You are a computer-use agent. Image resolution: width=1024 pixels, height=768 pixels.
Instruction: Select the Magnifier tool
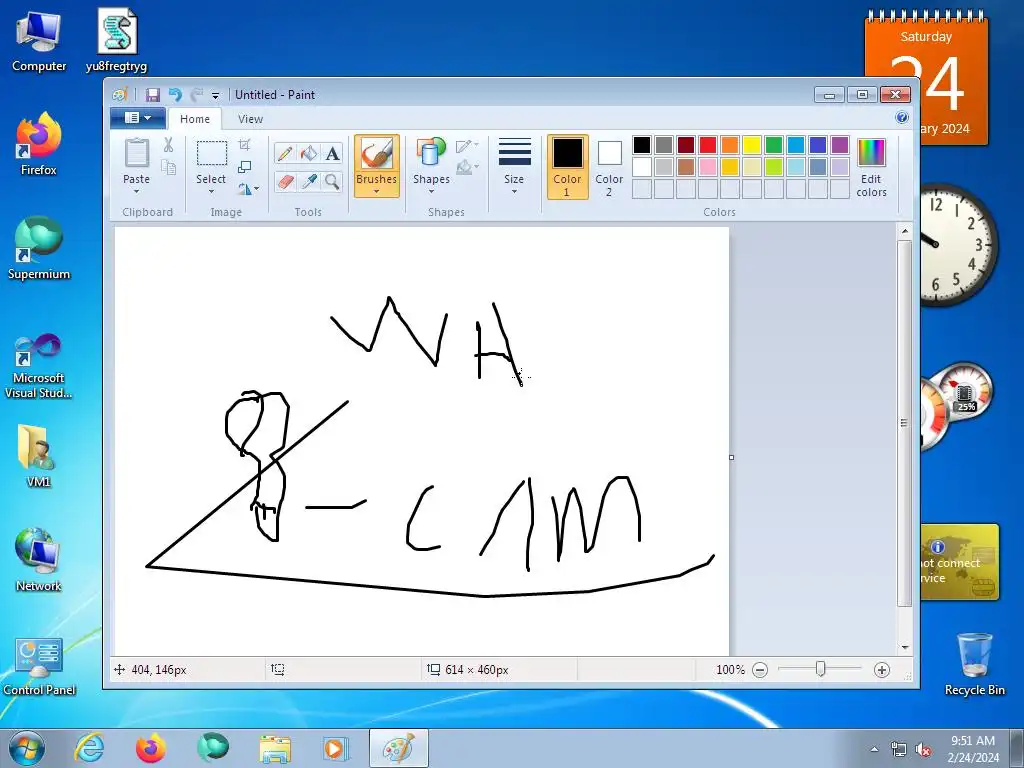point(332,181)
